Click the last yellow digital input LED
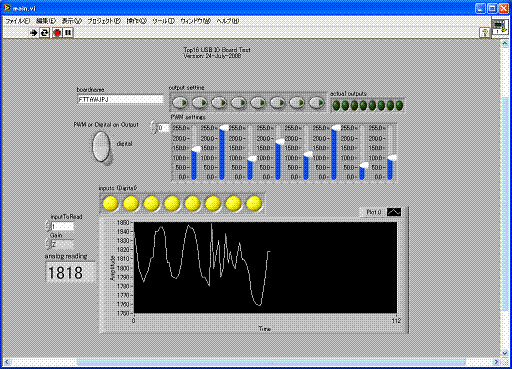The width and height of the screenshot is (512, 369). (x=254, y=204)
